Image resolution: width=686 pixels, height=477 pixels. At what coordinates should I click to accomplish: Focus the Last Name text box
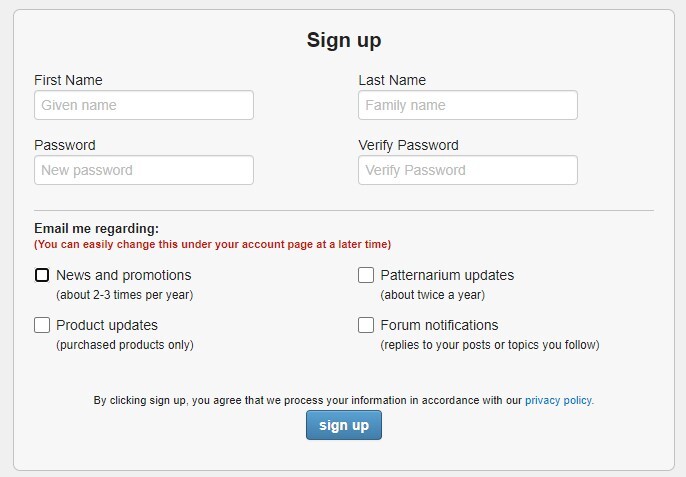[x=467, y=105]
